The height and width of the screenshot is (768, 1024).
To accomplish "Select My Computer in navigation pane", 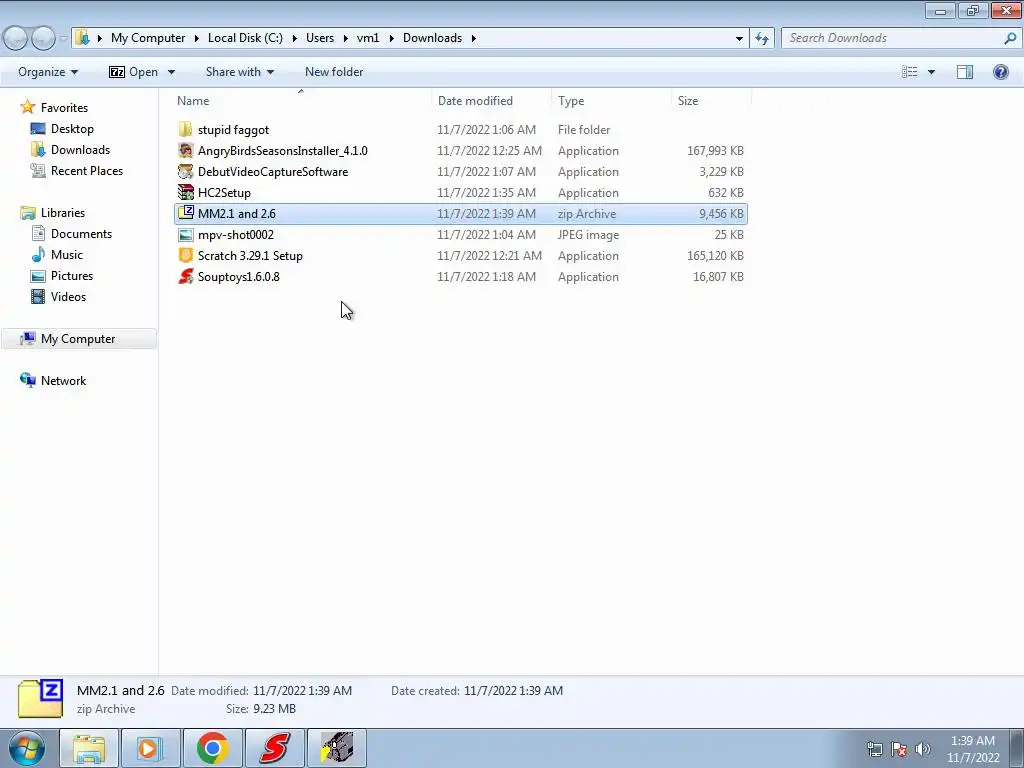I will tap(78, 338).
